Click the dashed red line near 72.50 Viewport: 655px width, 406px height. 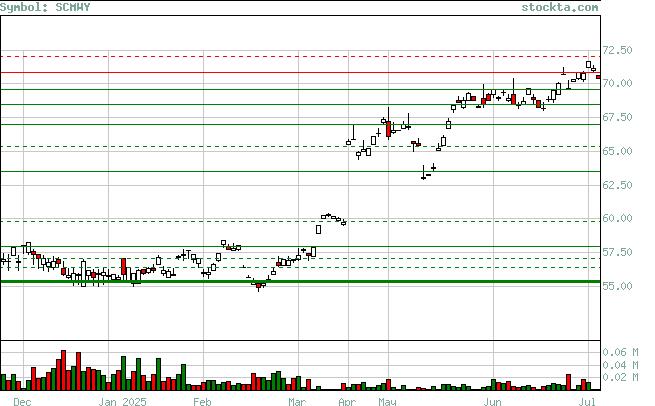[x=300, y=56]
